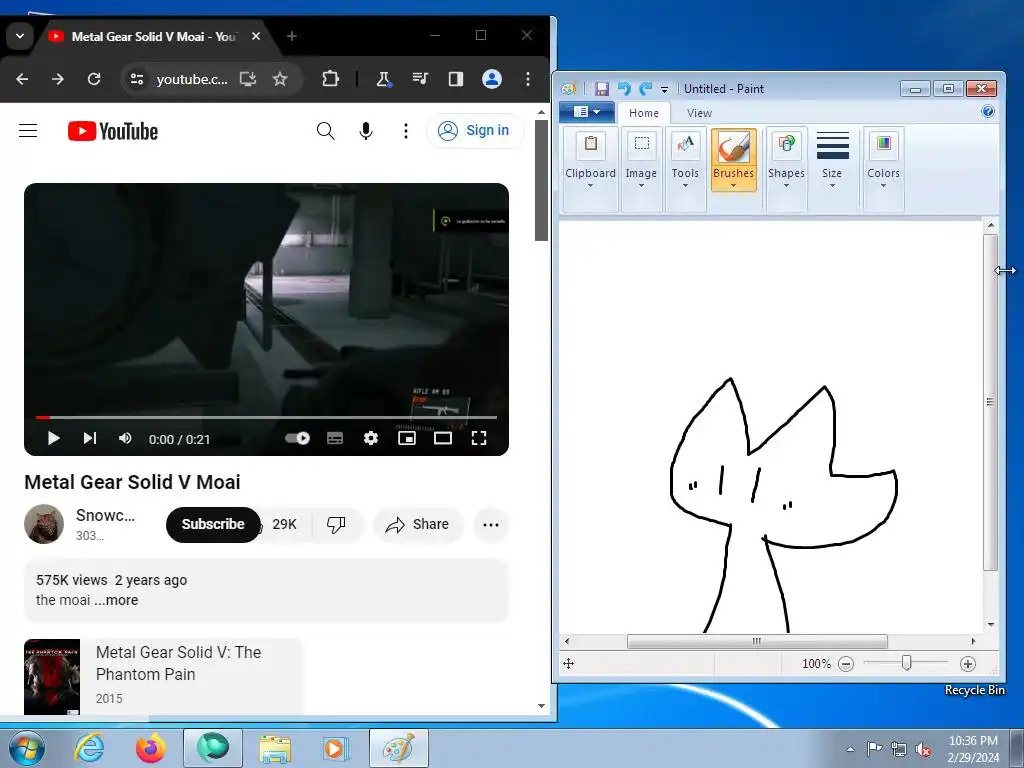The height and width of the screenshot is (768, 1024).
Task: Open the Paint file menu button
Action: coord(586,112)
